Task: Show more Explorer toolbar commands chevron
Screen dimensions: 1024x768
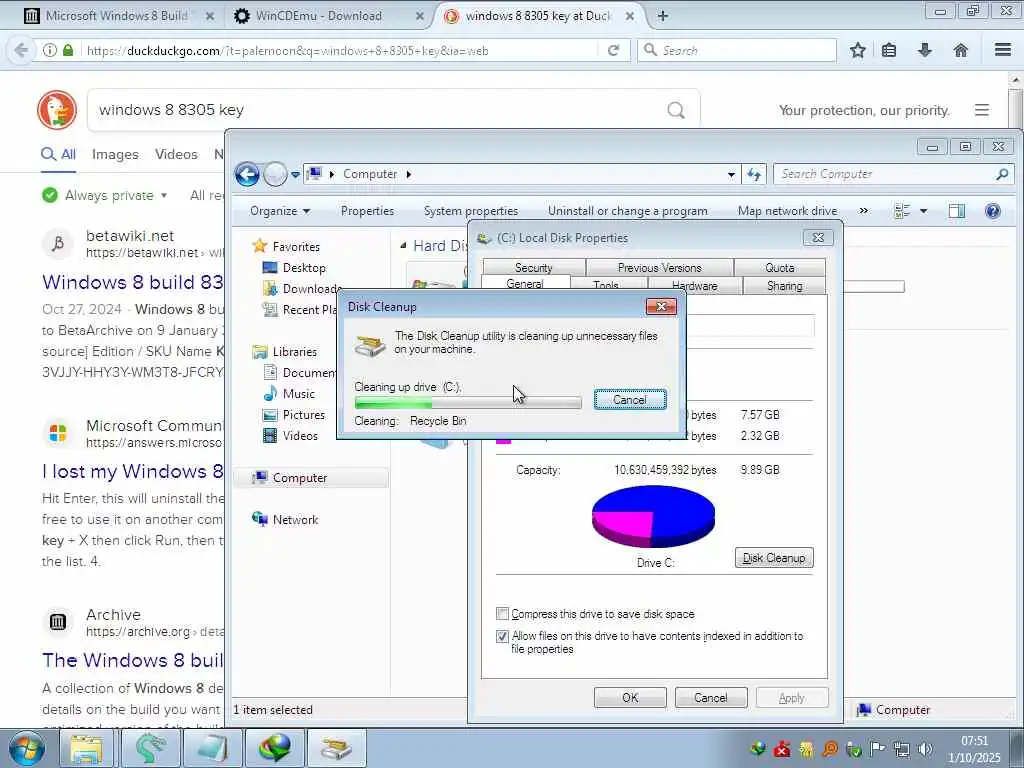Action: (864, 211)
